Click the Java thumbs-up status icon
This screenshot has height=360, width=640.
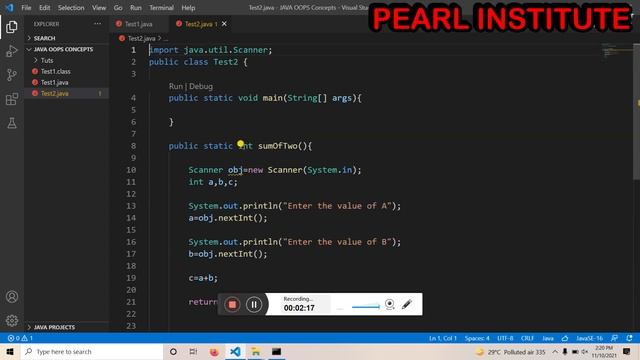(x=565, y=338)
